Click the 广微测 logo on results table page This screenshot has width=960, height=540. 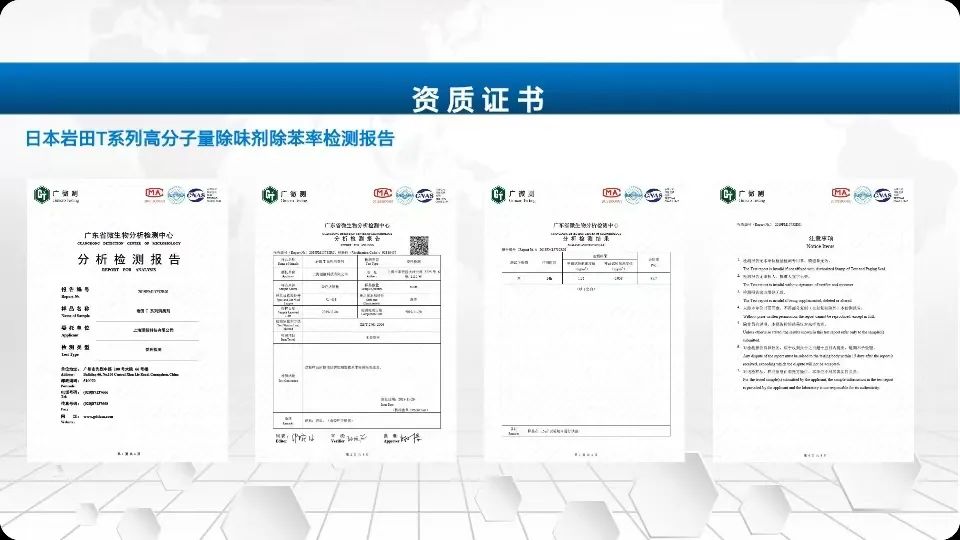513,195
